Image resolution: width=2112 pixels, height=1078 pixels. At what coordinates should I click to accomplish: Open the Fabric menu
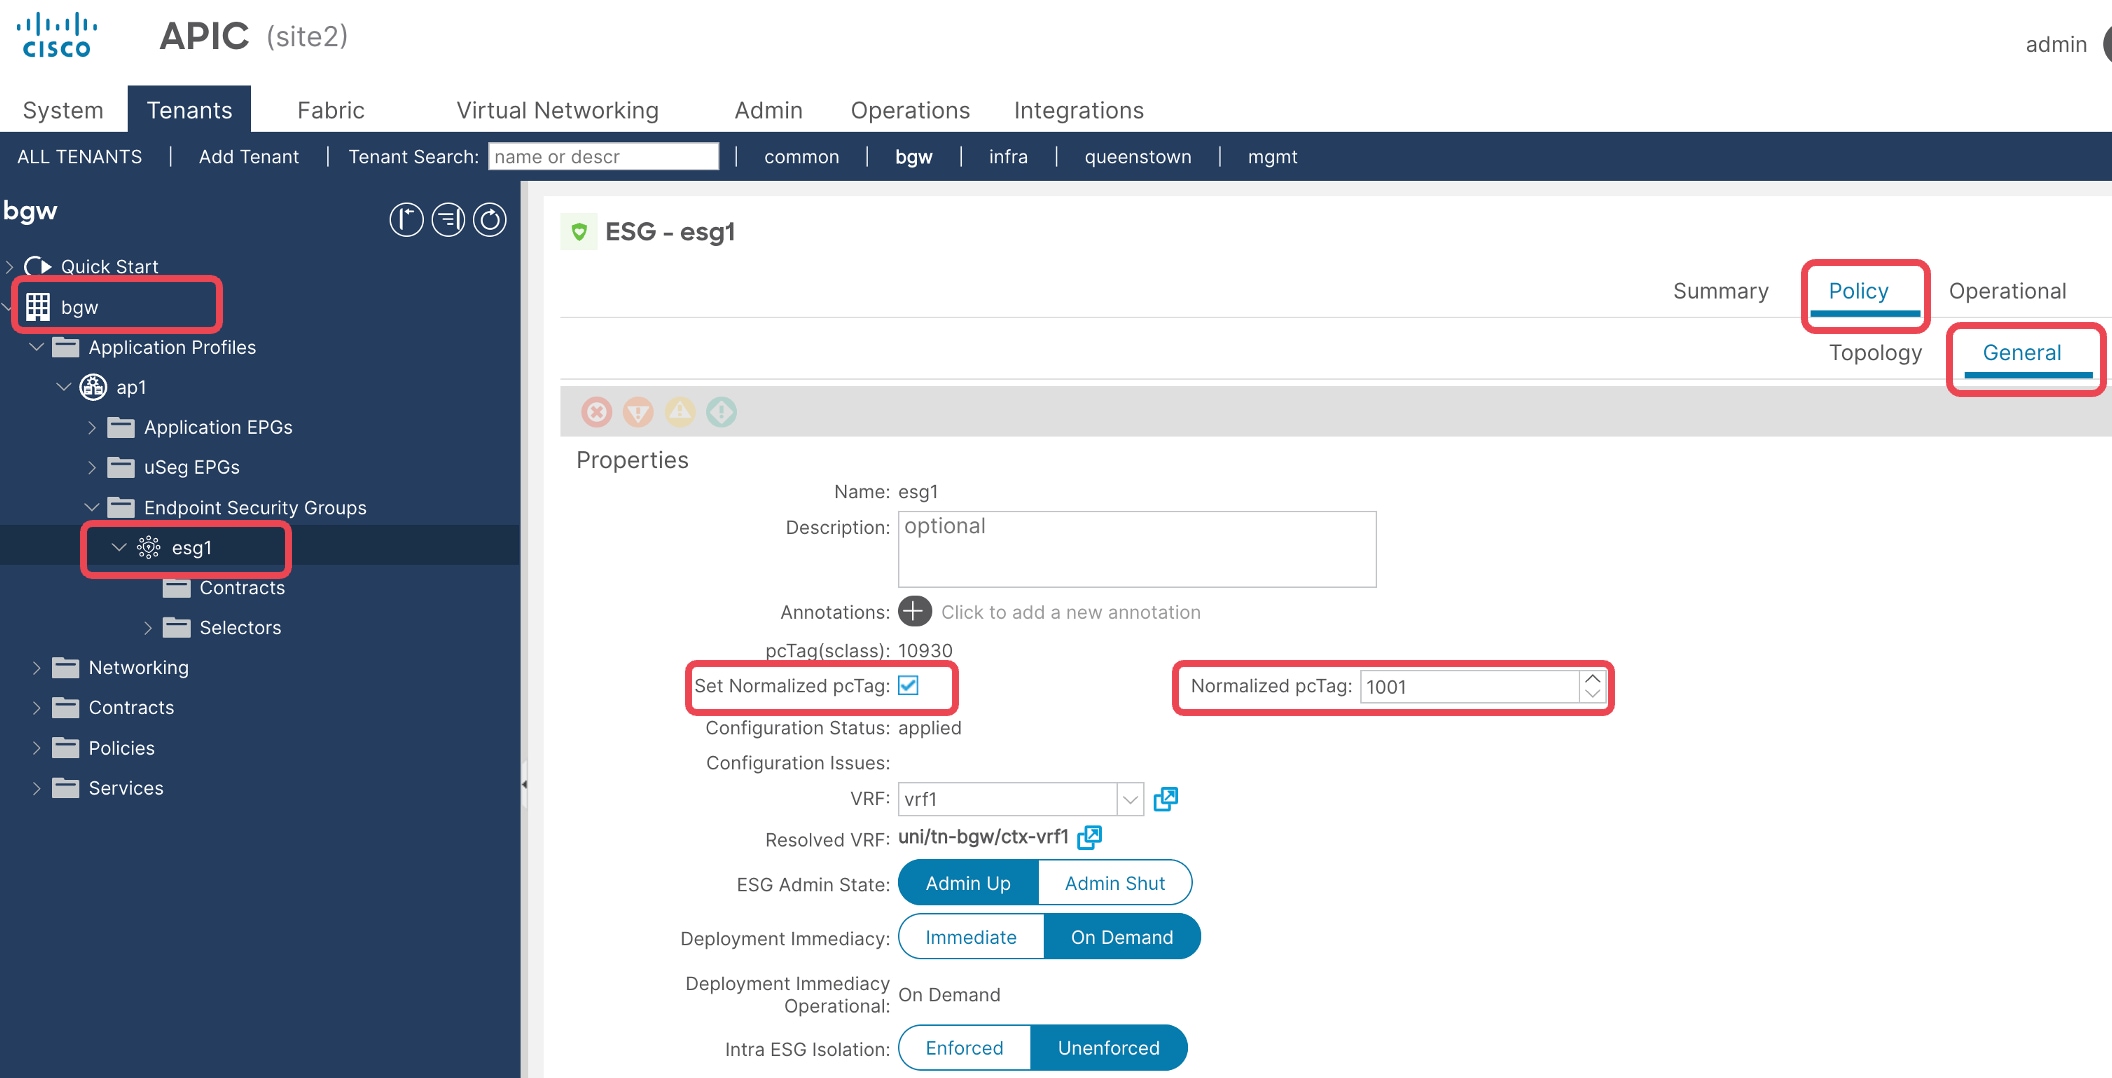331,110
